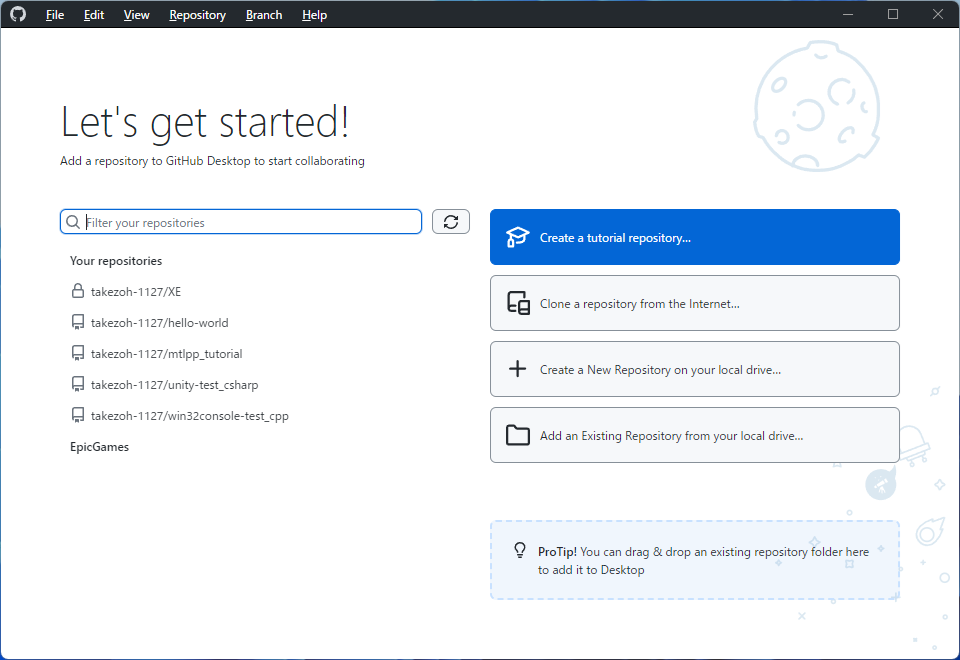Open the Help menu
Image resolution: width=960 pixels, height=660 pixels.
click(314, 14)
